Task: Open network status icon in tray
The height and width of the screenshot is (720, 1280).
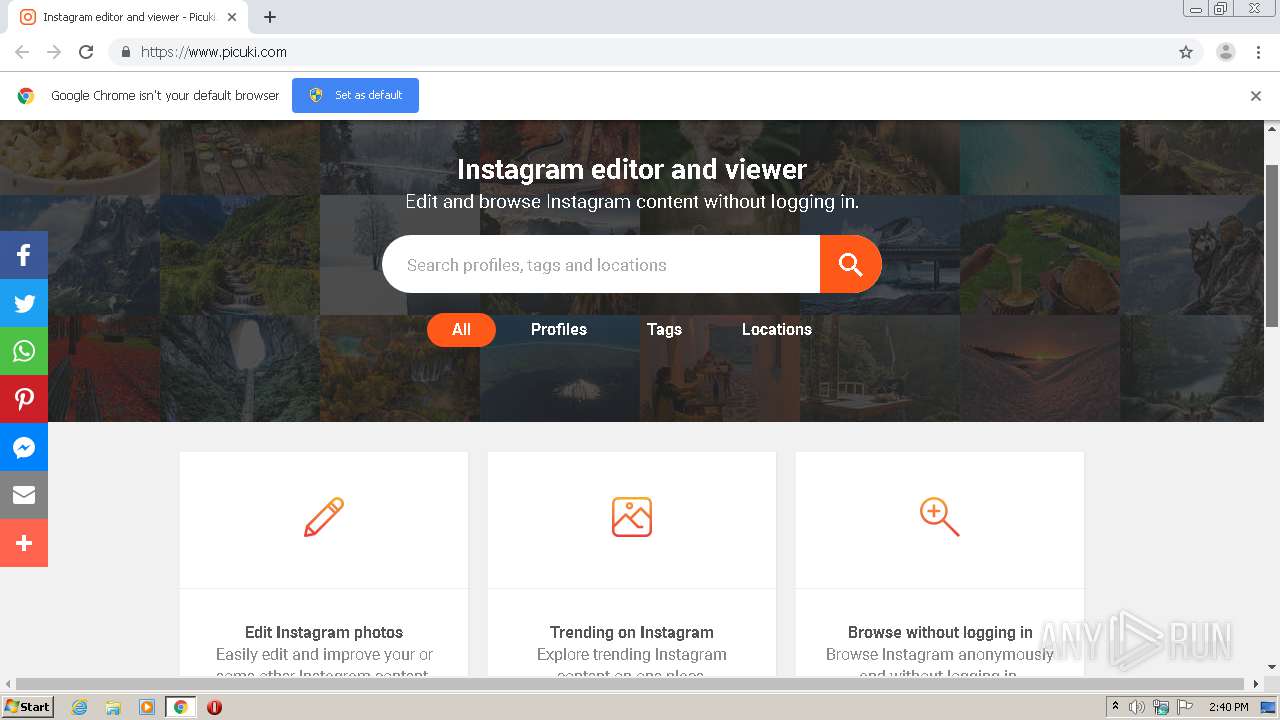Action: click(x=1161, y=707)
